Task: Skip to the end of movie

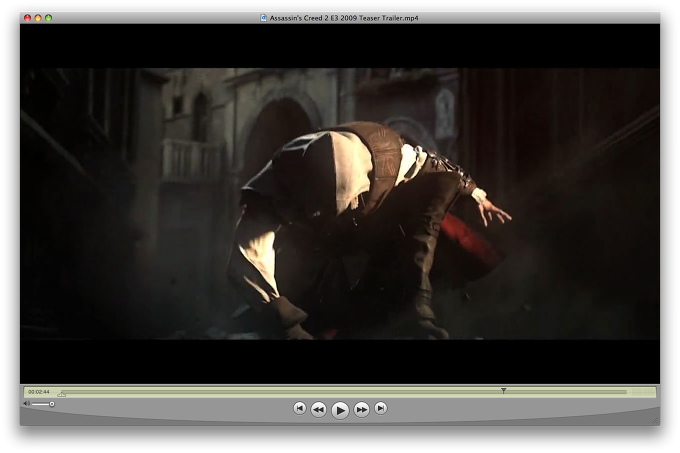Action: click(381, 408)
